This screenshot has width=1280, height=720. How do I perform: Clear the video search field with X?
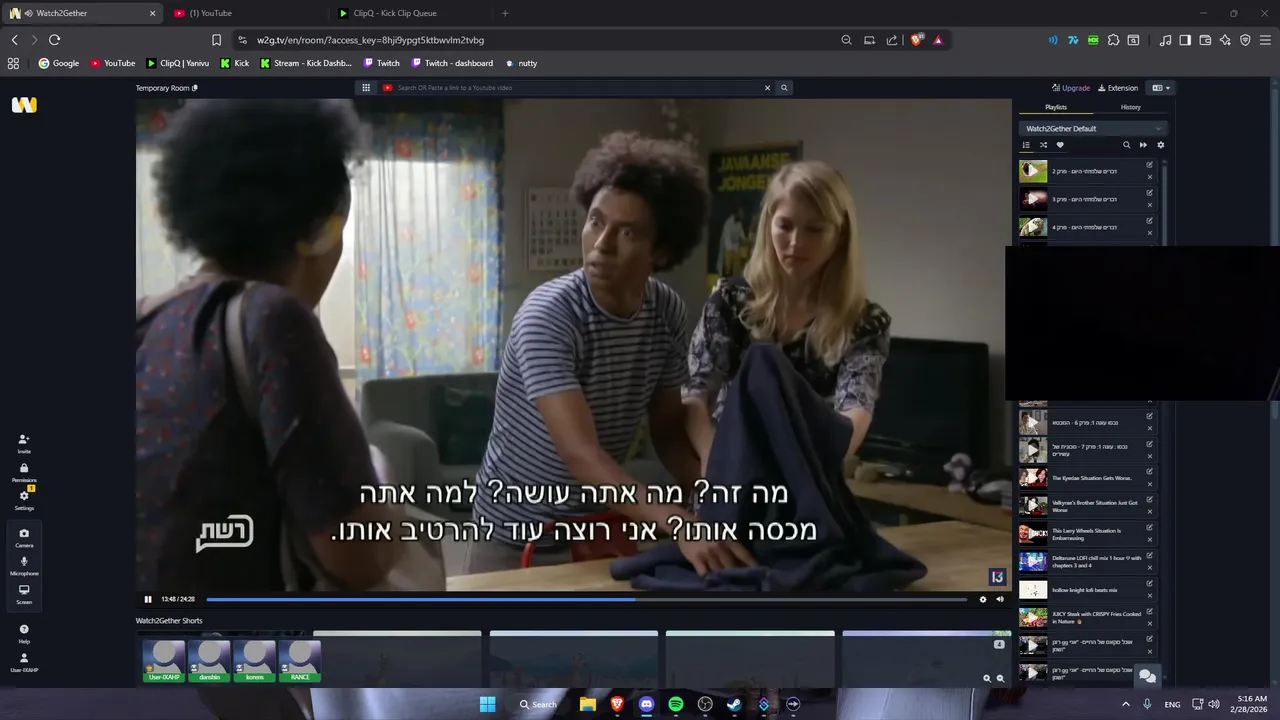[x=768, y=88]
